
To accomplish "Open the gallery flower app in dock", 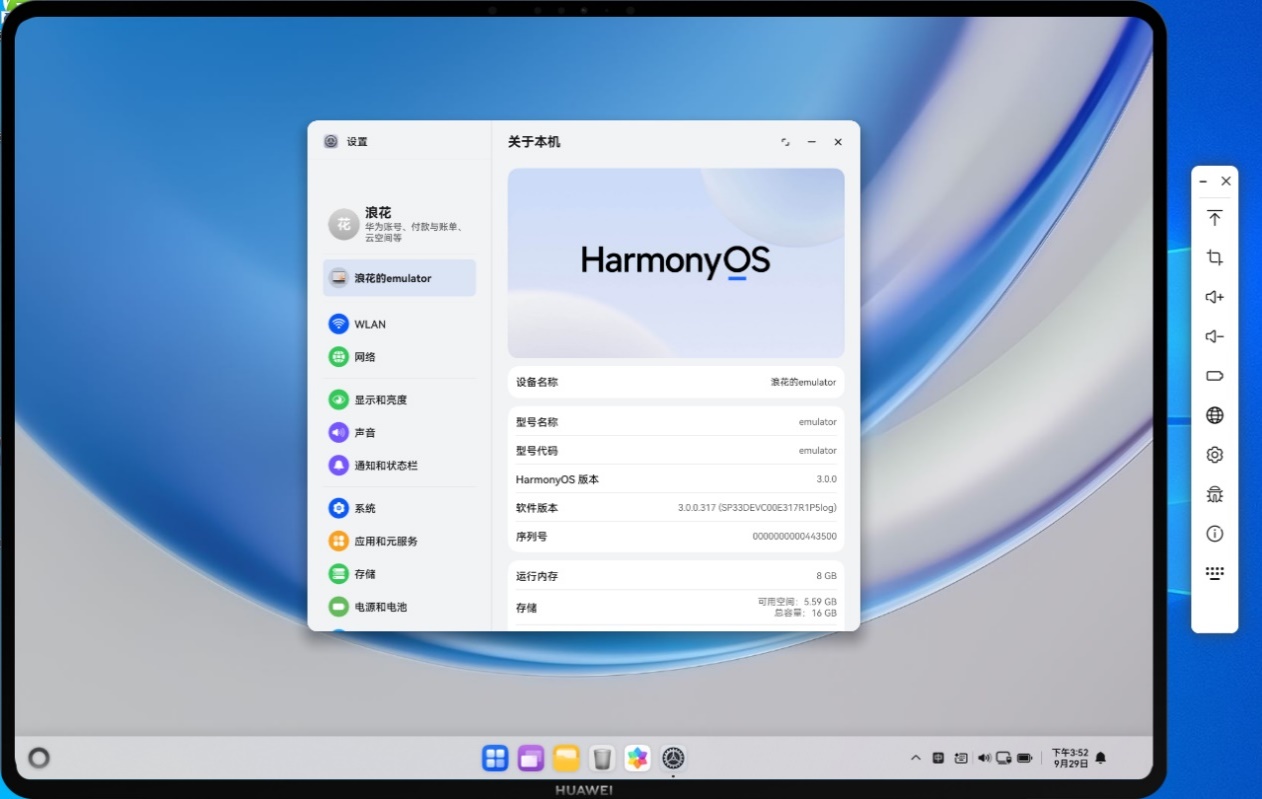I will pos(637,758).
